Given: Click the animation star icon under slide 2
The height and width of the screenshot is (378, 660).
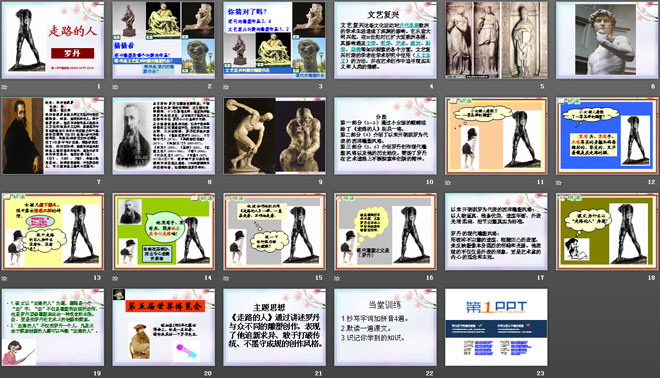Looking at the screenshot, I should tap(115, 87).
